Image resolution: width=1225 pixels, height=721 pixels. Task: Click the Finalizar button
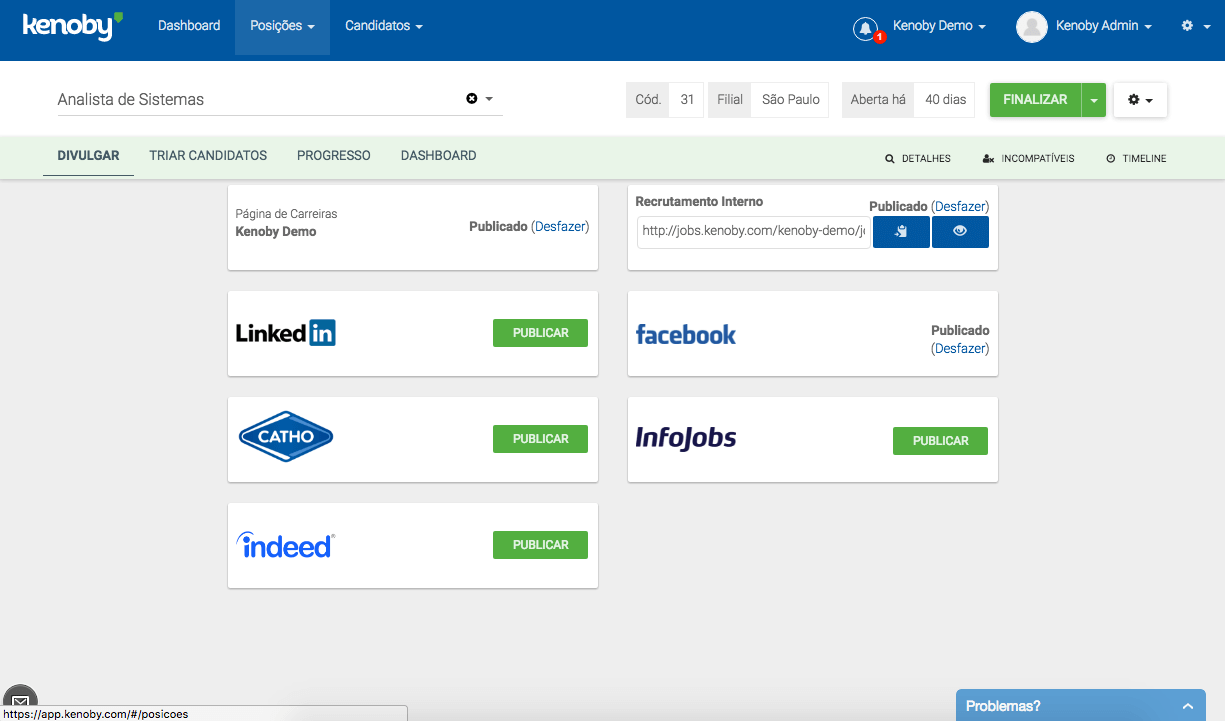pos(1035,100)
